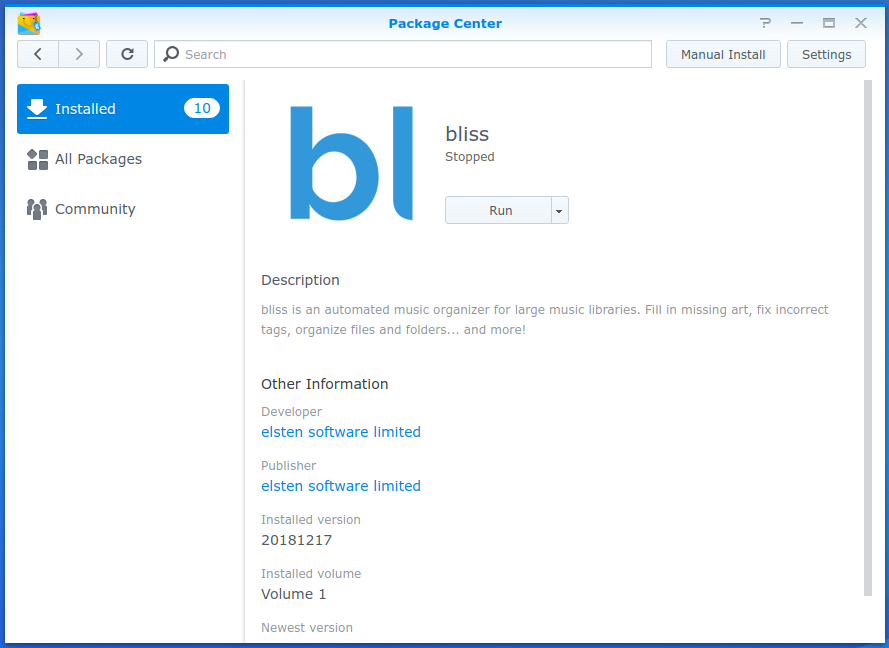Open Manual Install dialog

pyautogui.click(x=723, y=54)
